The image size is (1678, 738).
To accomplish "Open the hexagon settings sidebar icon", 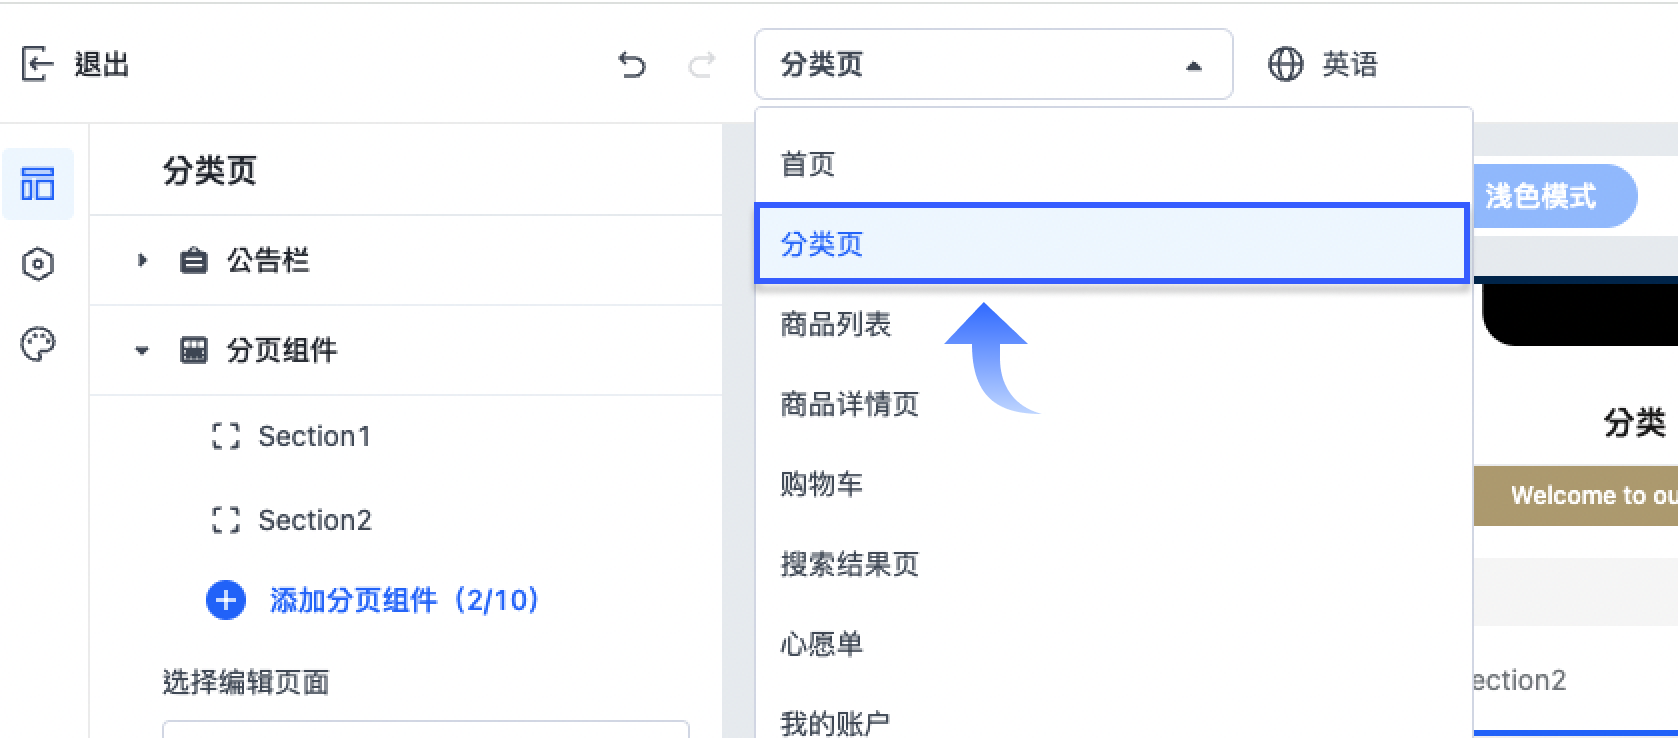I will pyautogui.click(x=38, y=264).
